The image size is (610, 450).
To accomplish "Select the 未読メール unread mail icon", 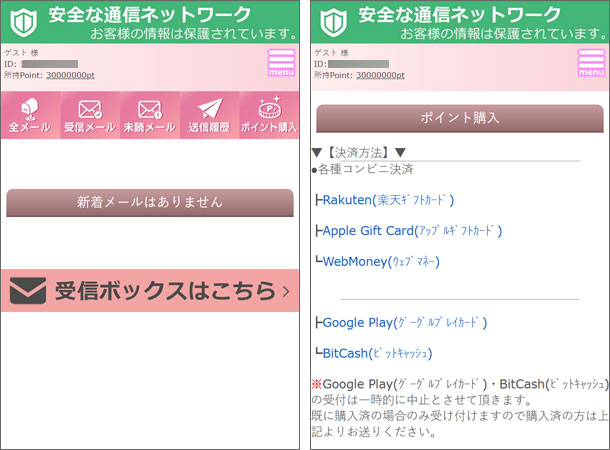I will click(150, 116).
